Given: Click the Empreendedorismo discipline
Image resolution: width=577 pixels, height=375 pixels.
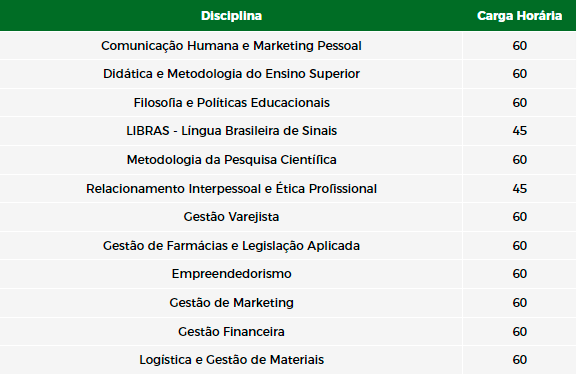Looking at the screenshot, I should click(231, 274).
